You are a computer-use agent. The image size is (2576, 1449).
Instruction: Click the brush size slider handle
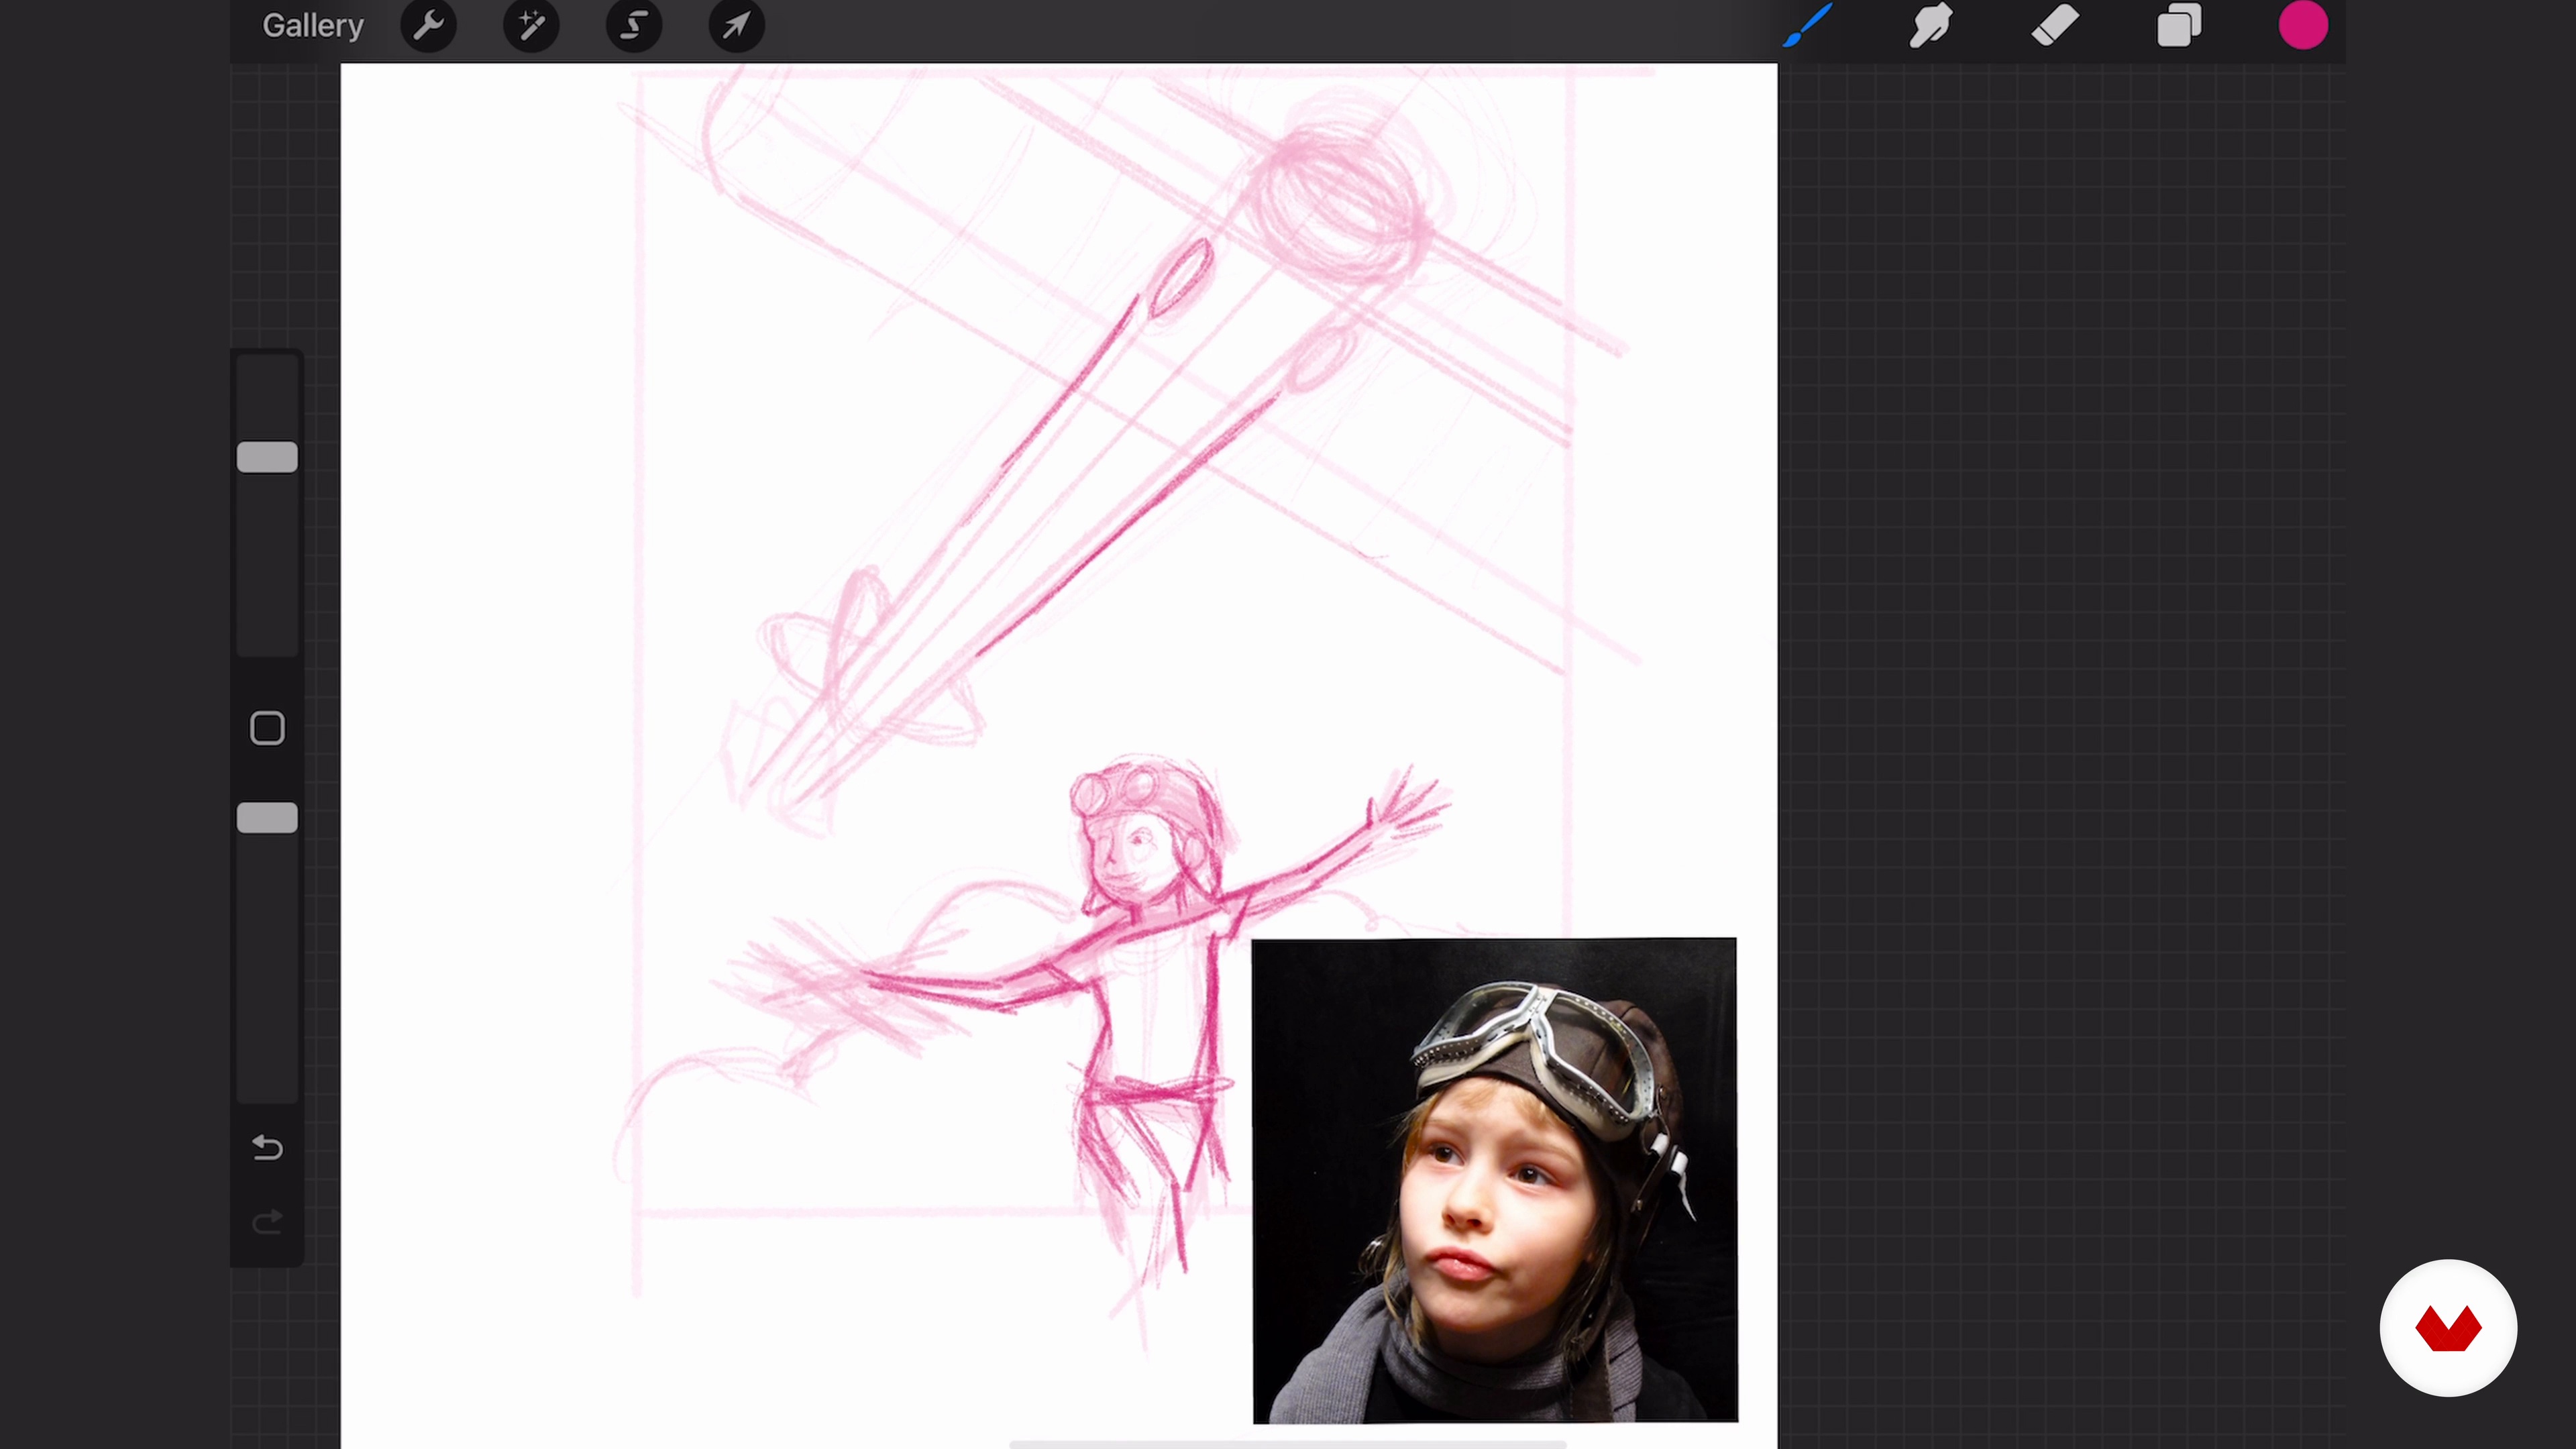pos(267,458)
